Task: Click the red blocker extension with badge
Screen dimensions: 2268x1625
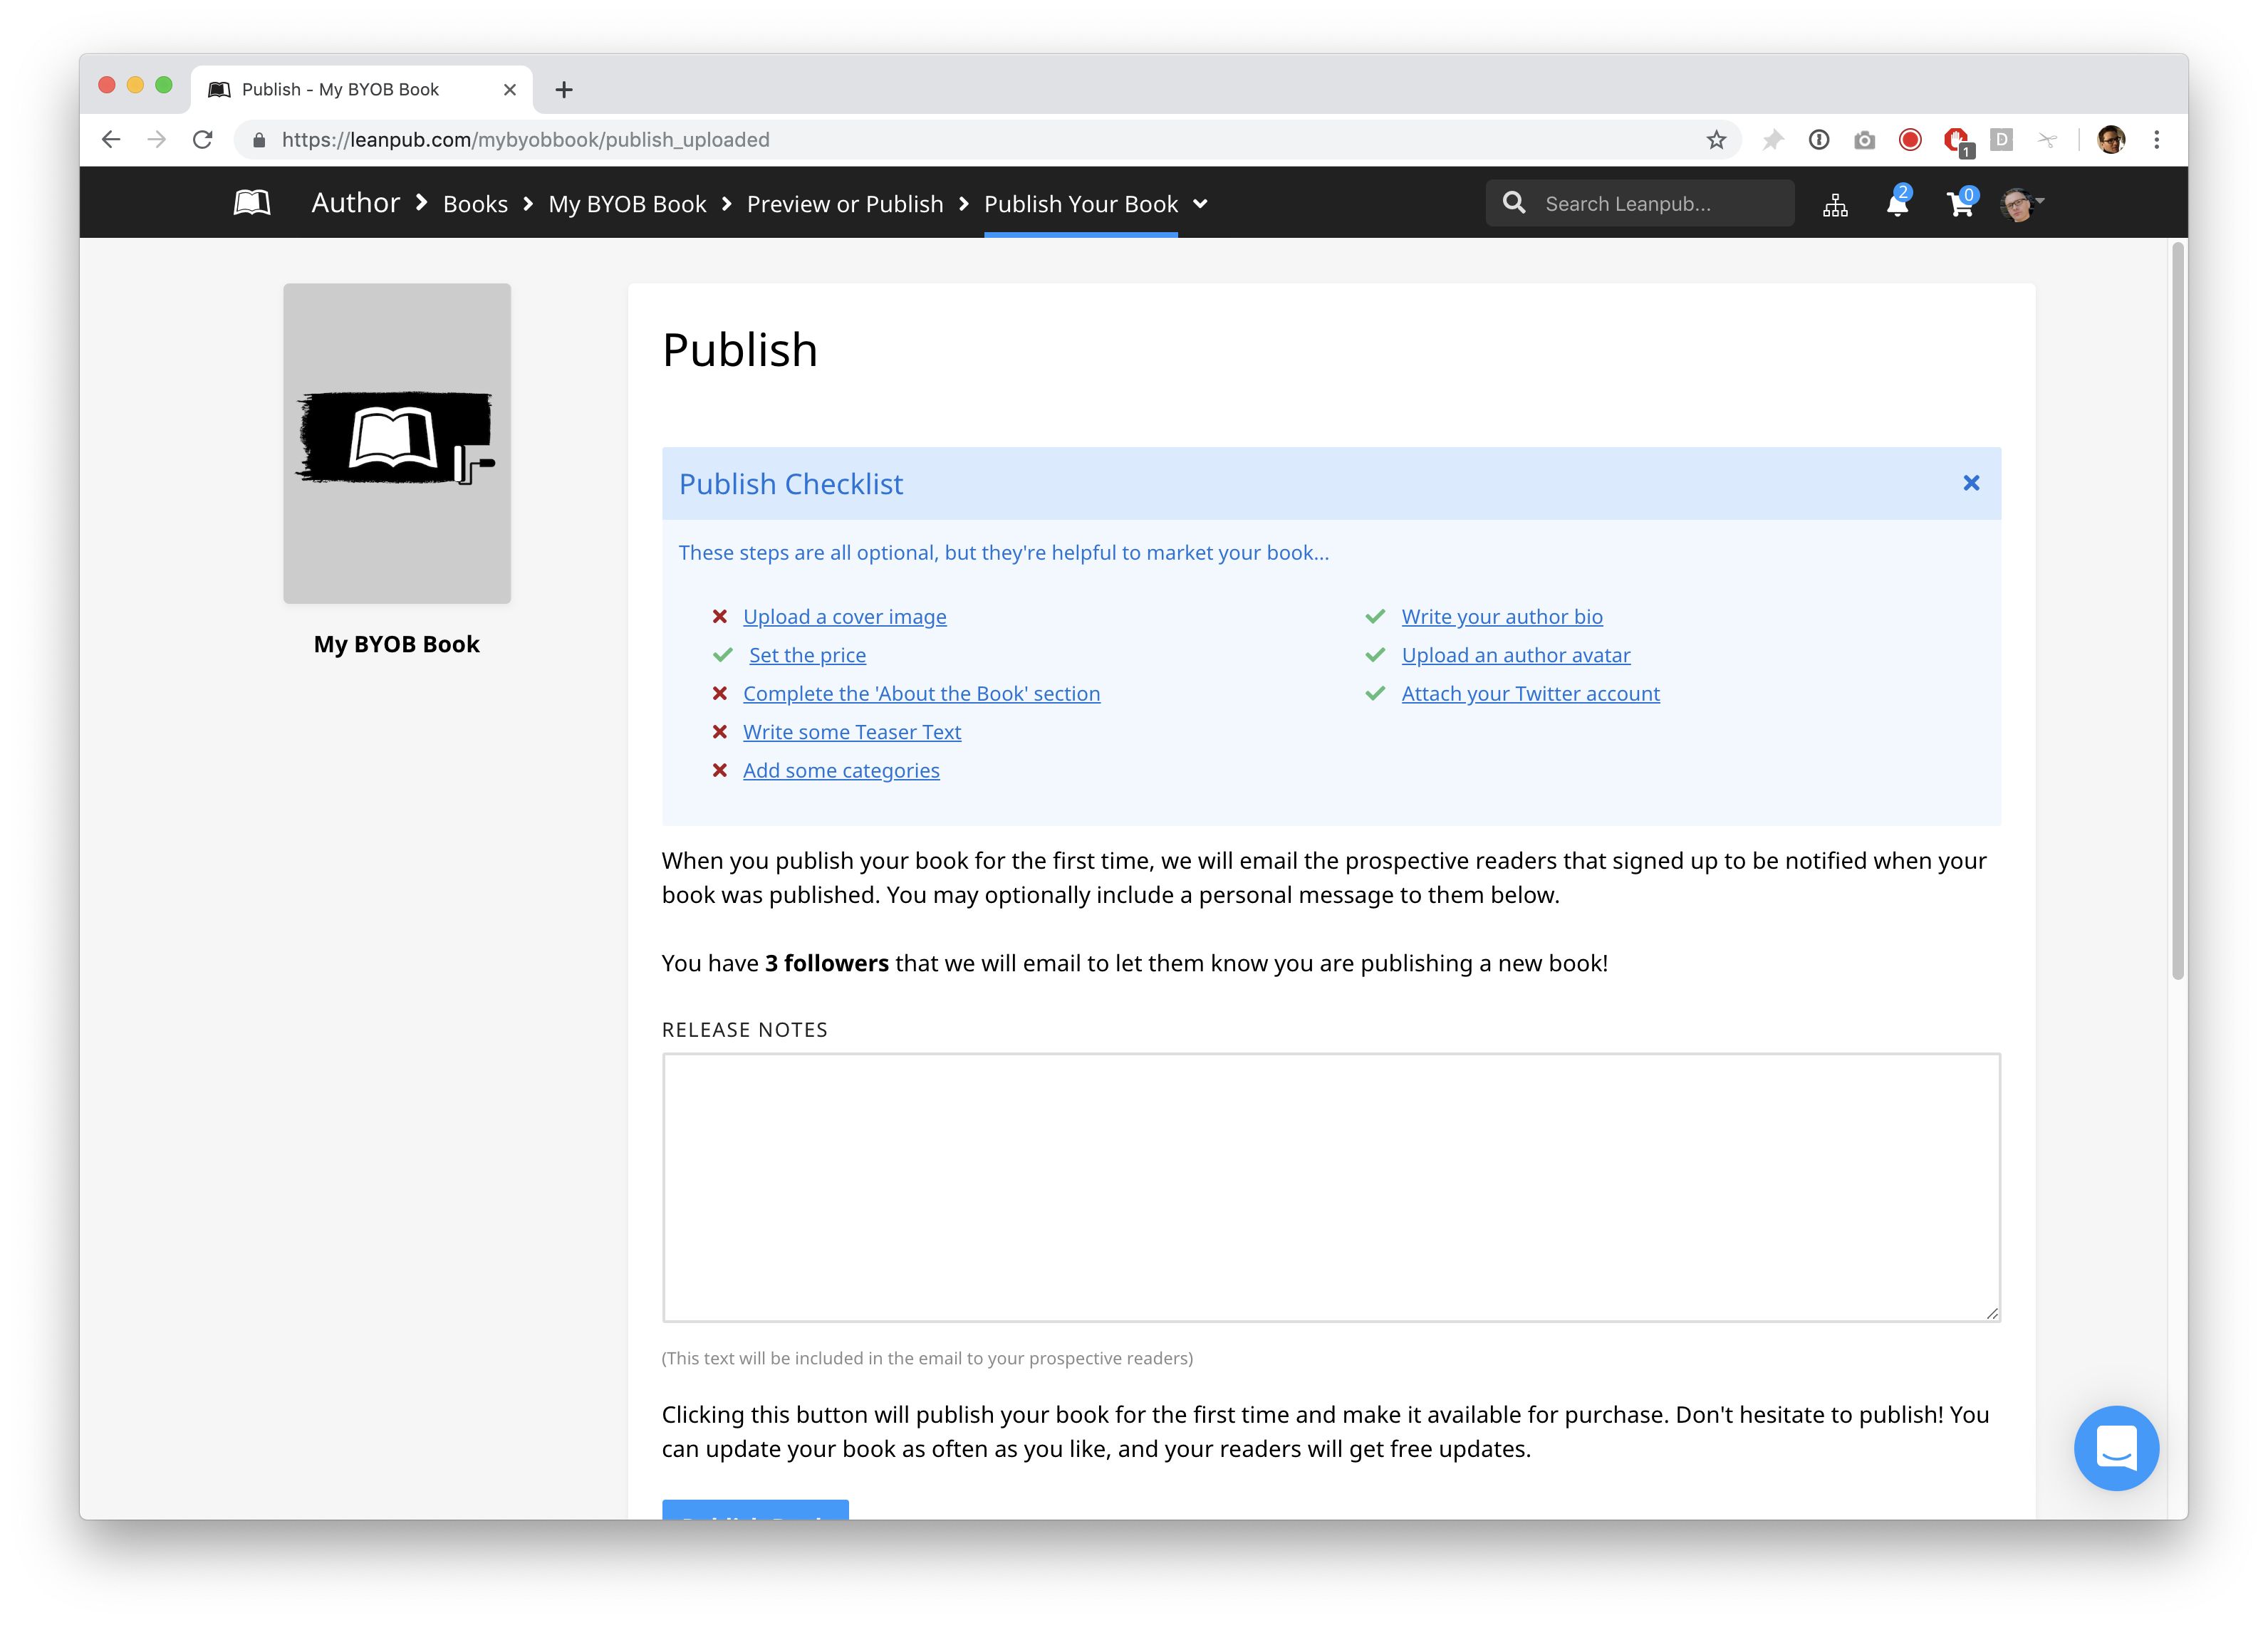Action: pos(1958,142)
